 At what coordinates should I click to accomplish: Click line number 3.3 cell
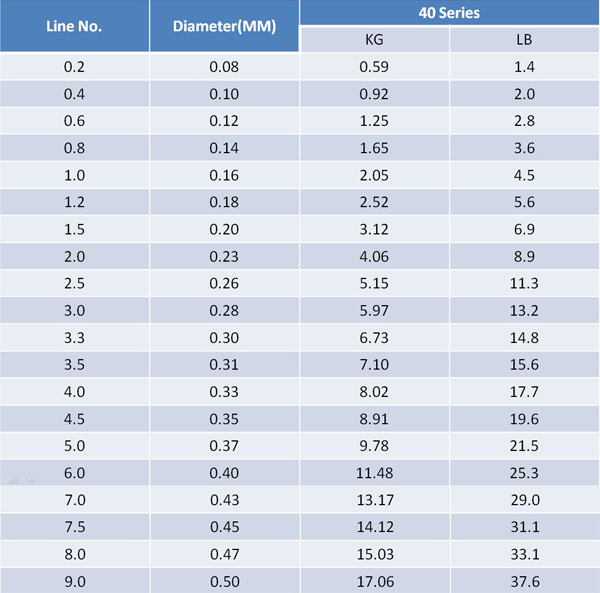74,337
